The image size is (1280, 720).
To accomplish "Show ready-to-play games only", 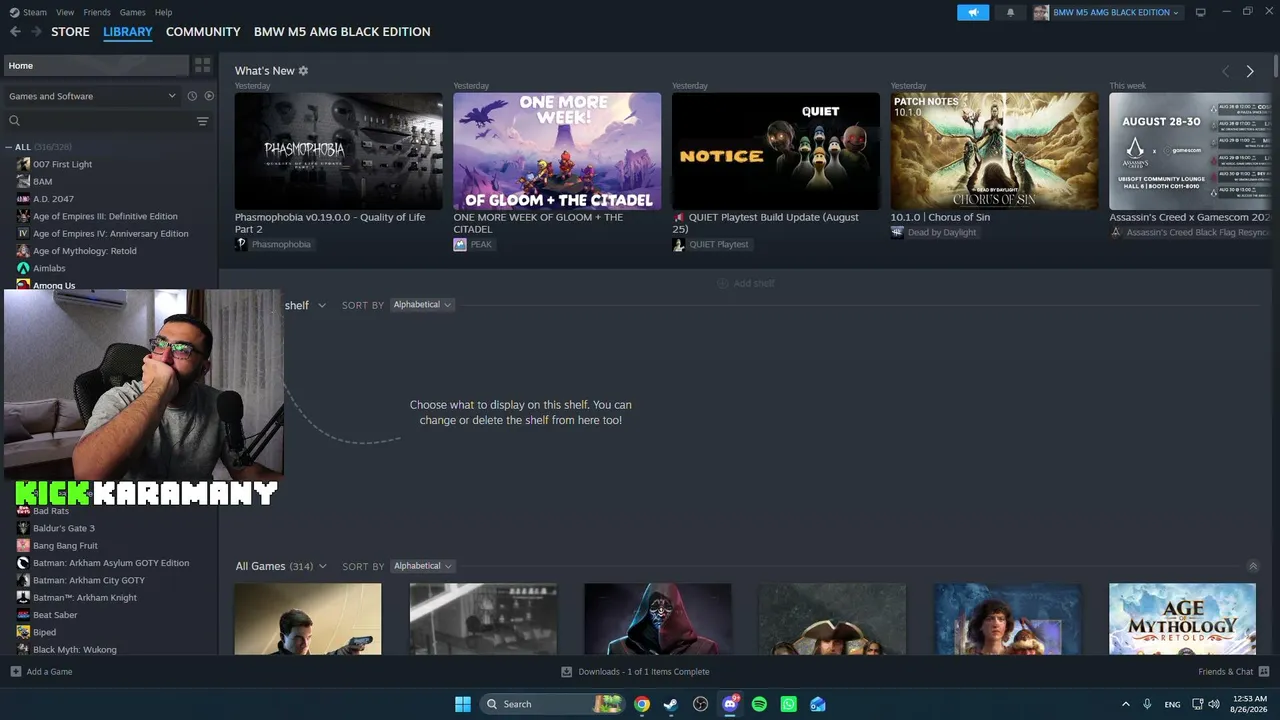I will coord(209,96).
